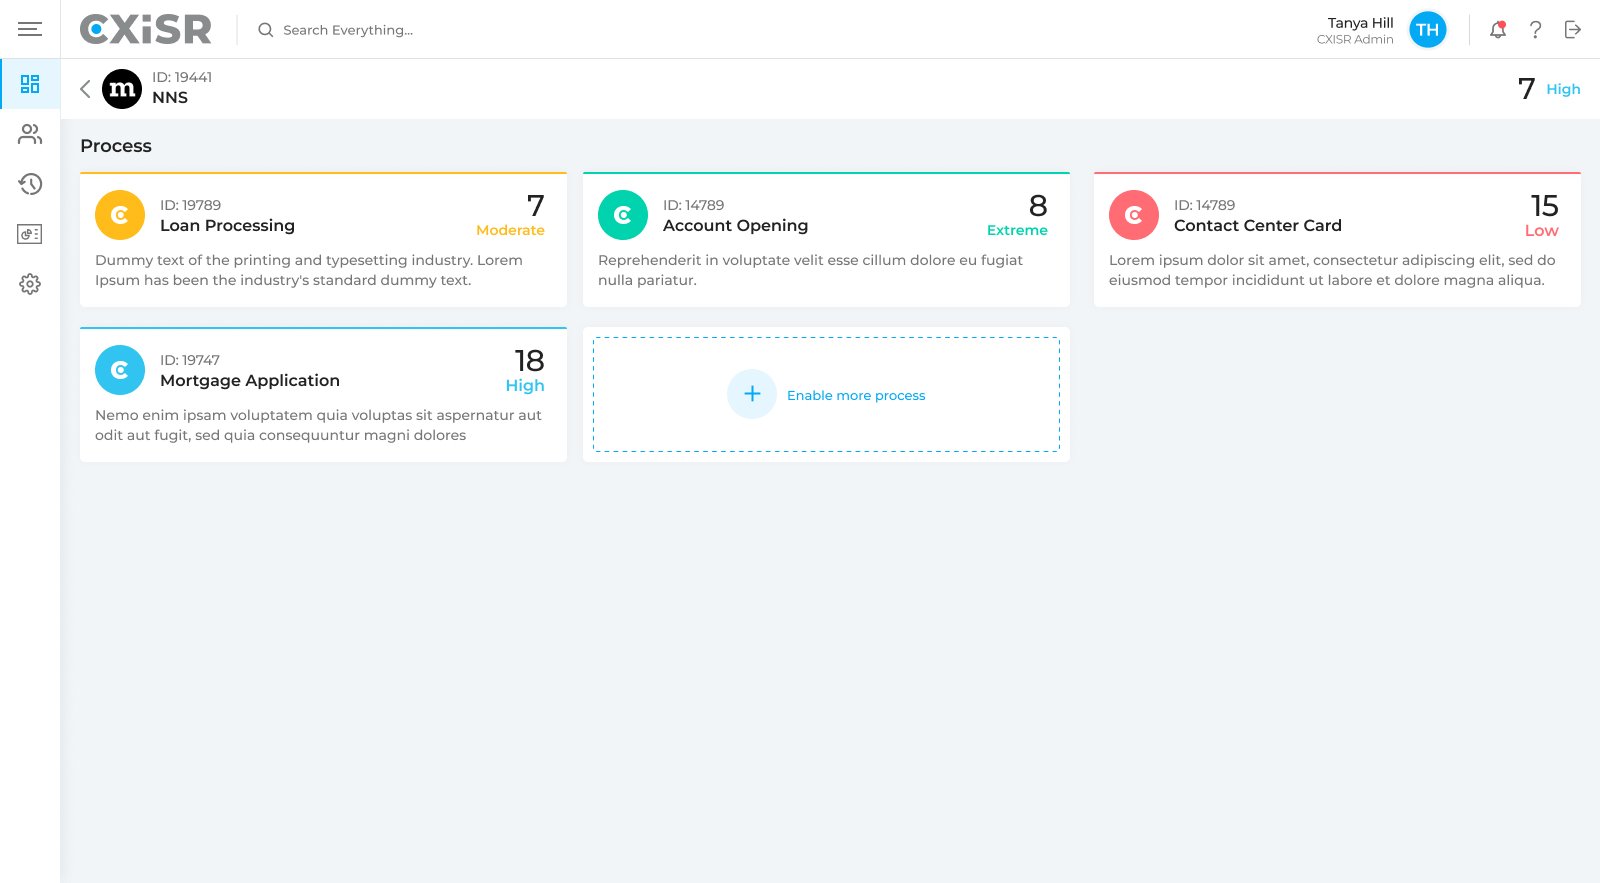This screenshot has height=883, width=1600.
Task: Open the users sidebar icon
Action: (30, 134)
